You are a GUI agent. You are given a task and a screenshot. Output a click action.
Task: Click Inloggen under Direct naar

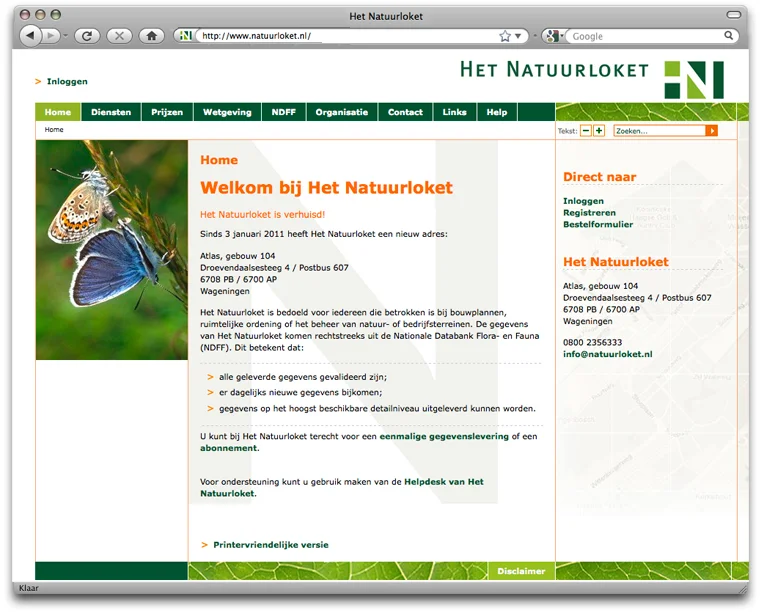click(x=583, y=201)
